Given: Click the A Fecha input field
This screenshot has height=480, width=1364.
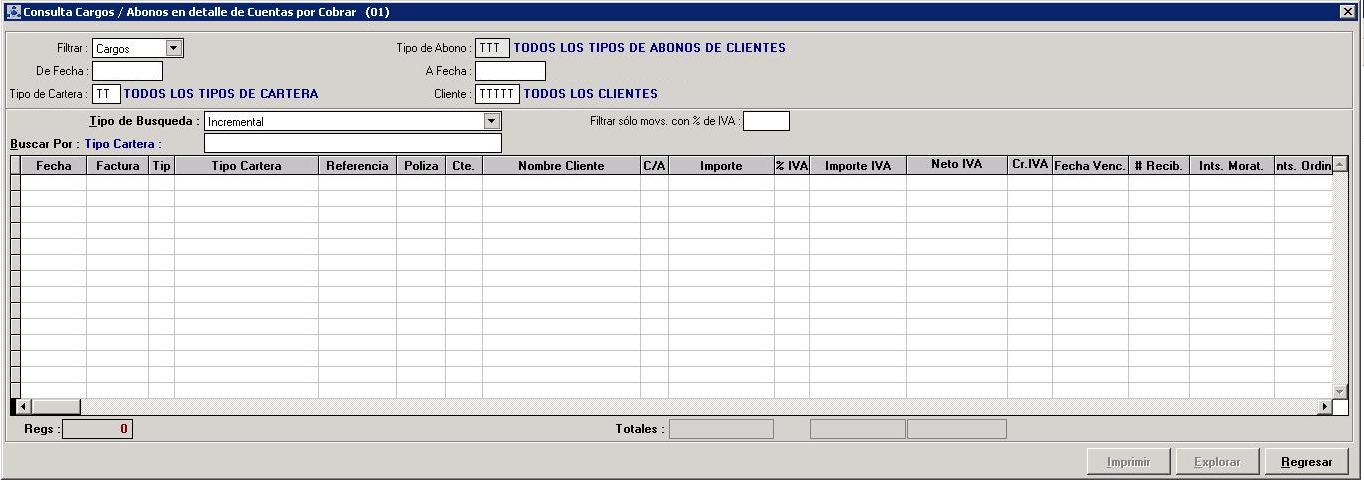Looking at the screenshot, I should [510, 71].
